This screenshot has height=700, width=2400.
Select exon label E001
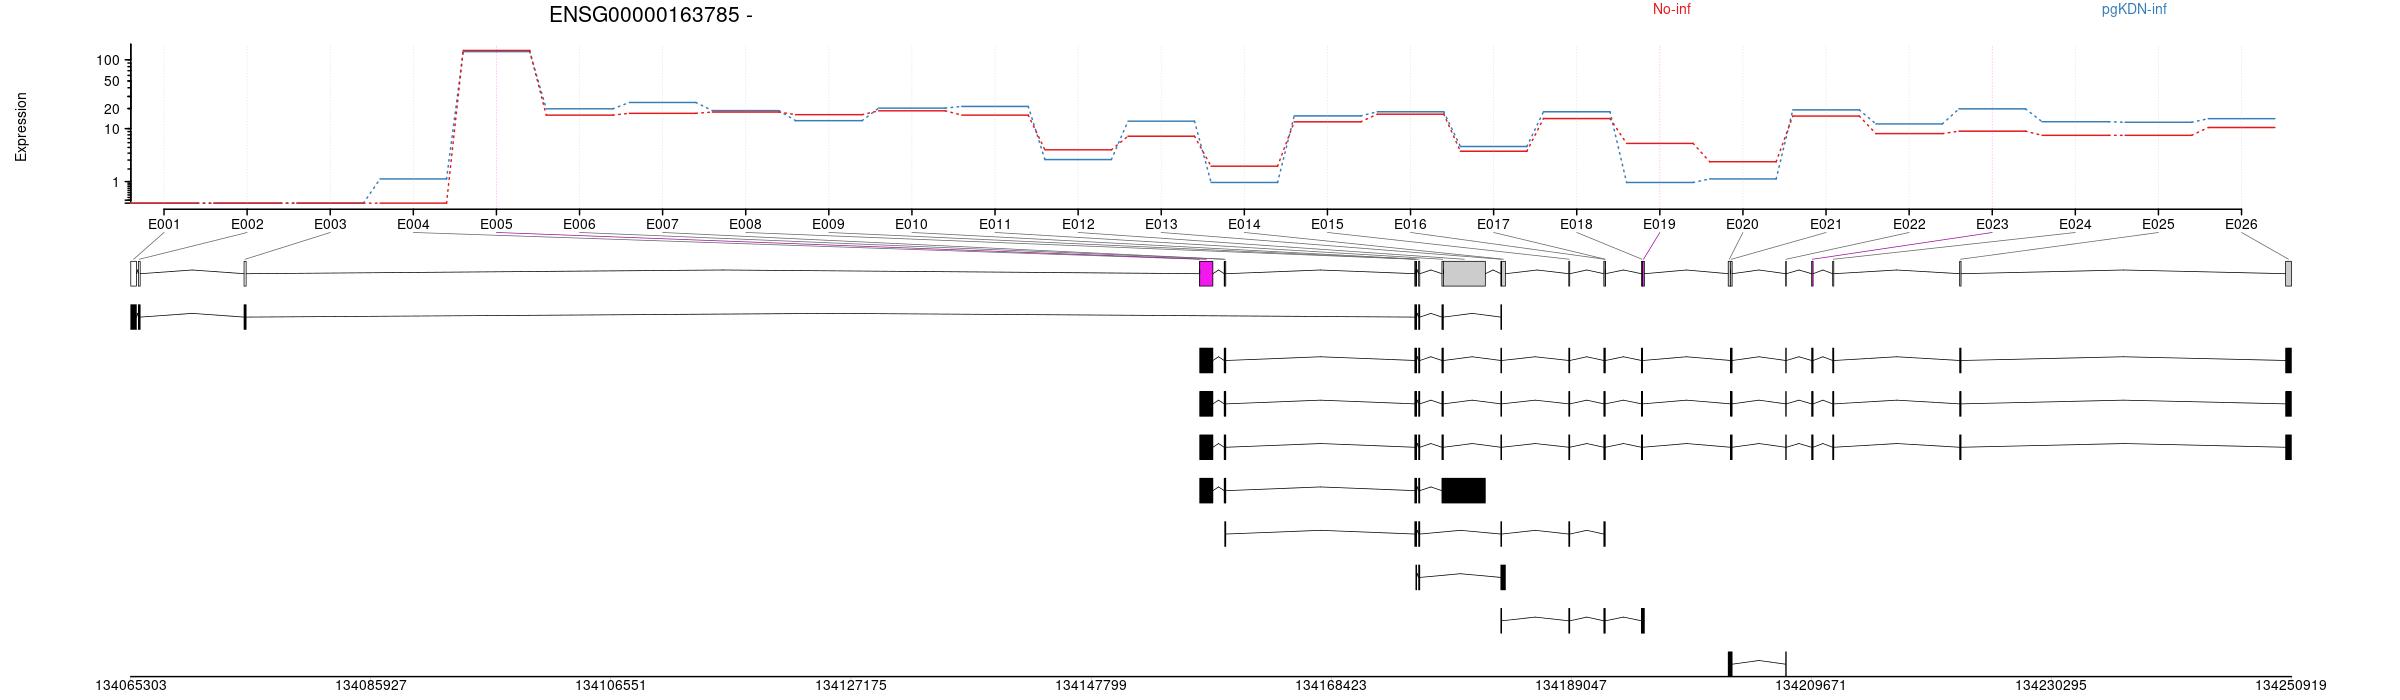(x=164, y=225)
